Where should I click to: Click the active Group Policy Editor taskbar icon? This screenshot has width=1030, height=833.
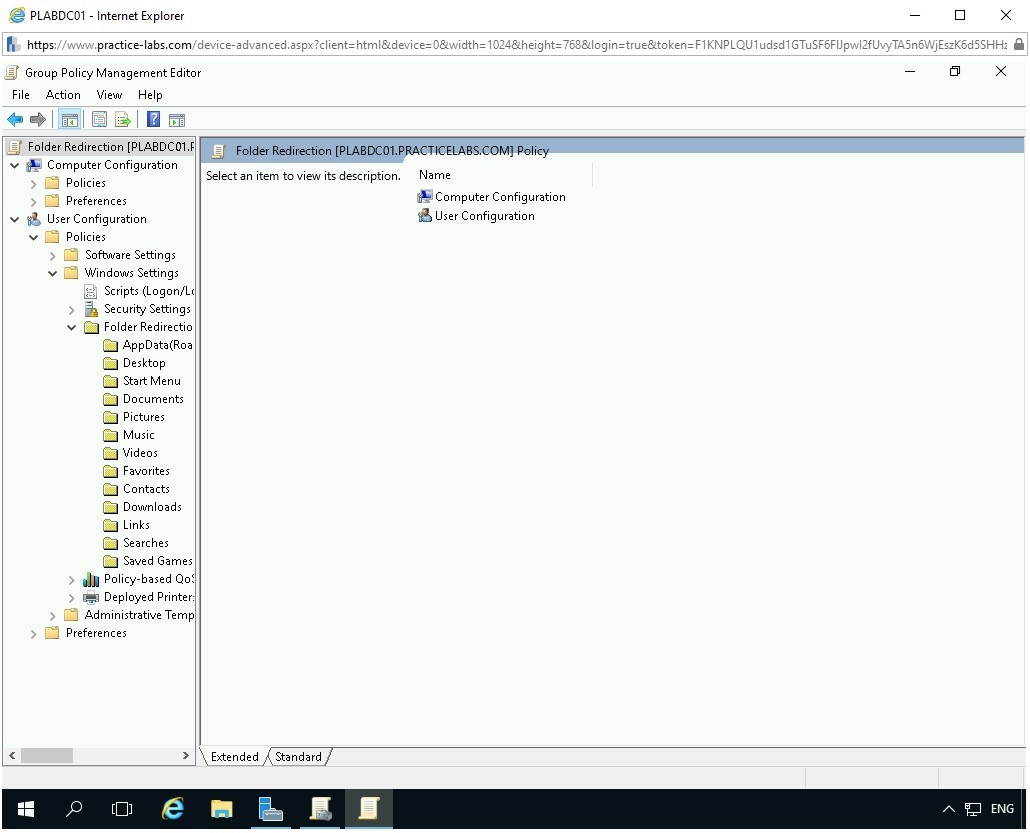click(x=369, y=809)
